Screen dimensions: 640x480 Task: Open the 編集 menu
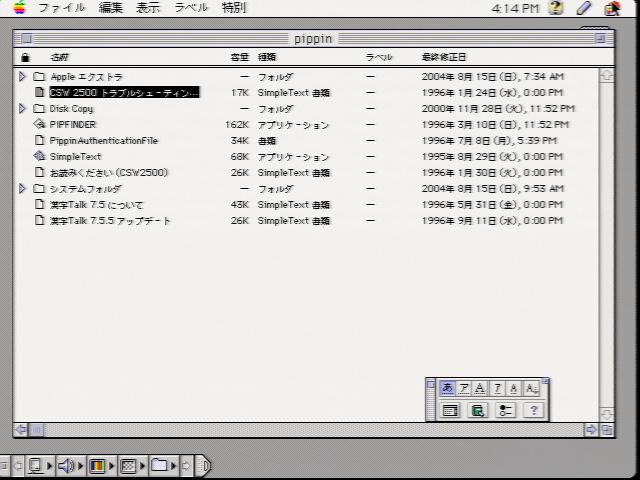111,7
